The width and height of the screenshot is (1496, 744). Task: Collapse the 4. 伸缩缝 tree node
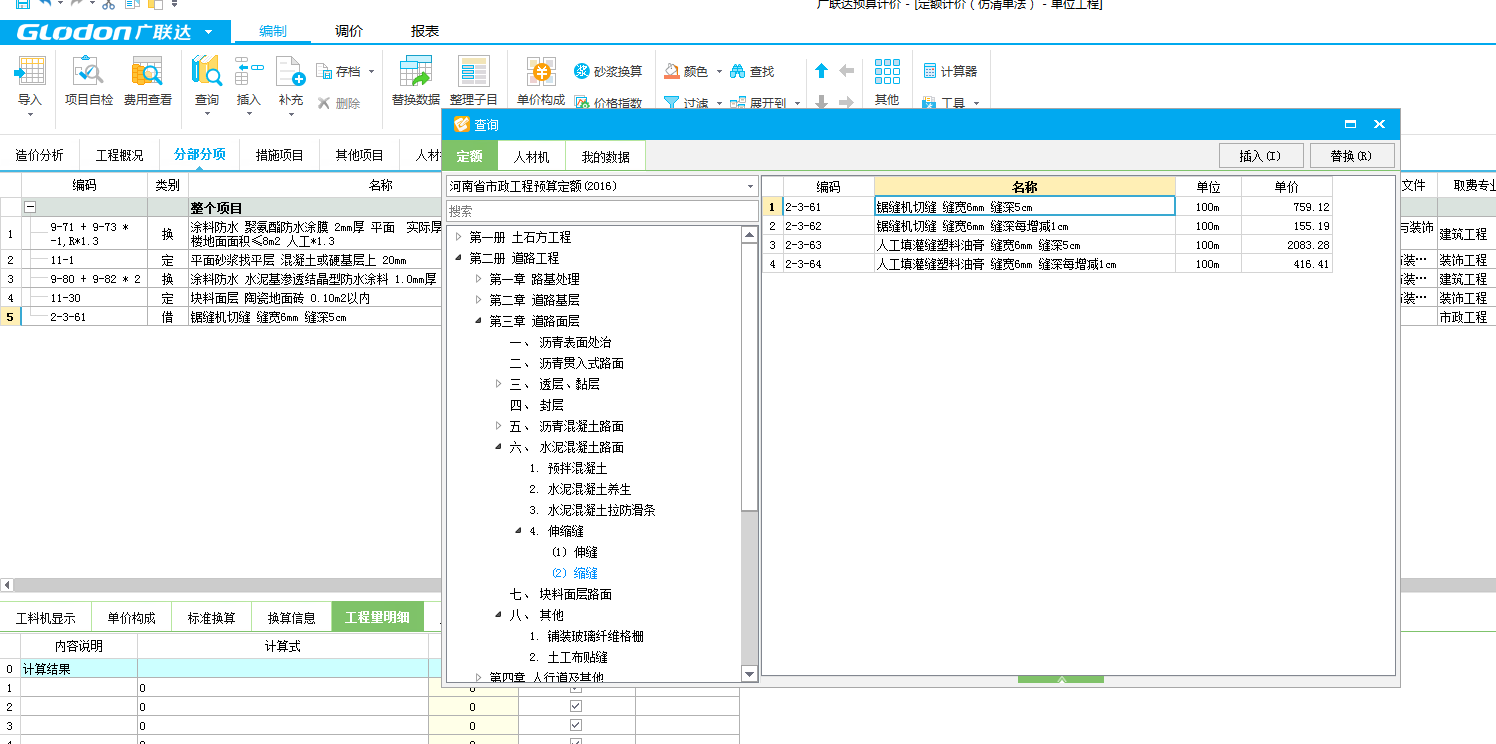tap(518, 531)
